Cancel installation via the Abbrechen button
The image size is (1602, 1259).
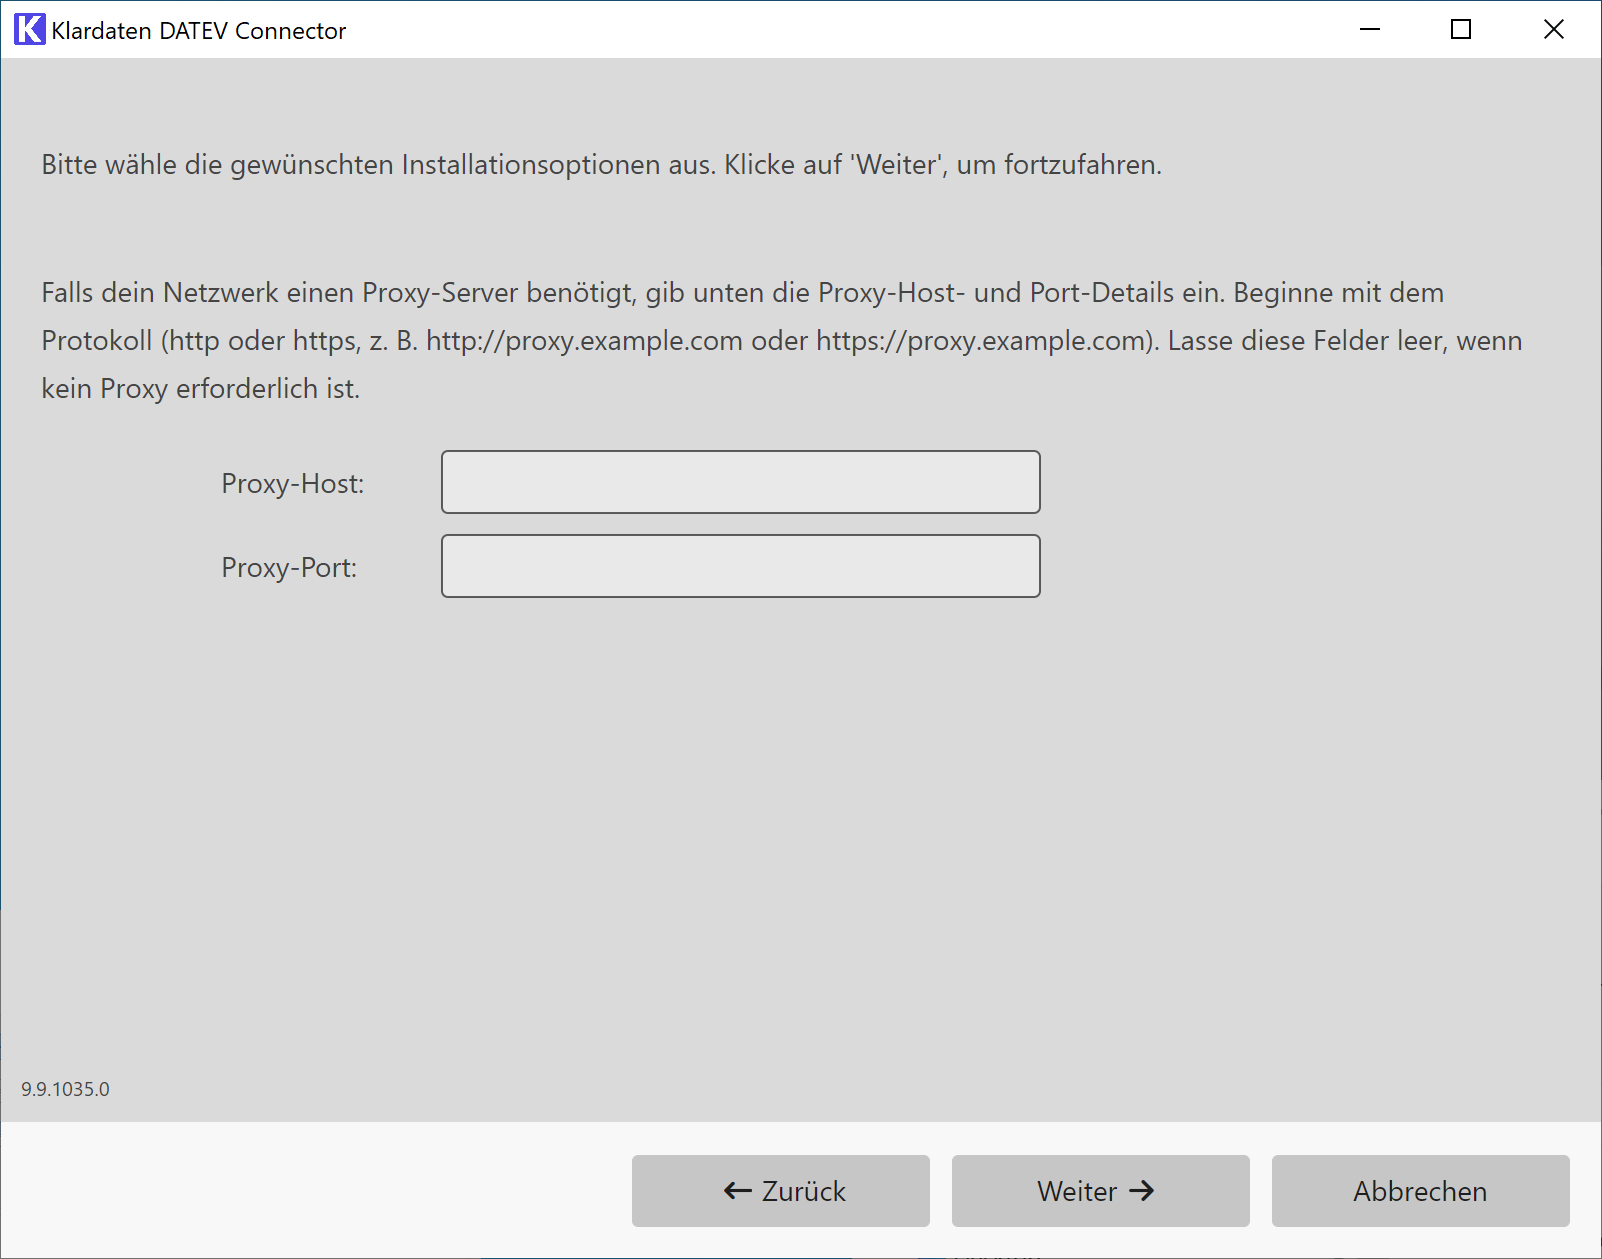tap(1419, 1191)
